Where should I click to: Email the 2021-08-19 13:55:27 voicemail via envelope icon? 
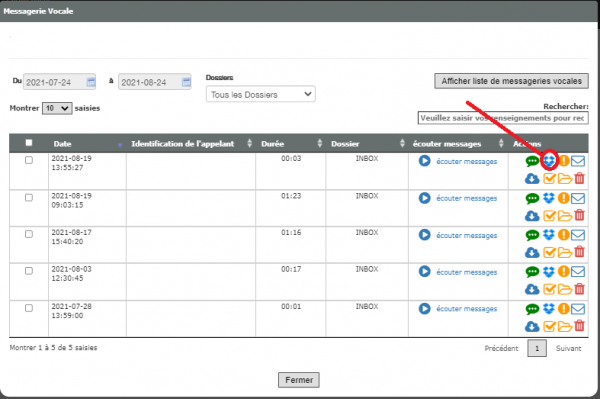pos(578,161)
